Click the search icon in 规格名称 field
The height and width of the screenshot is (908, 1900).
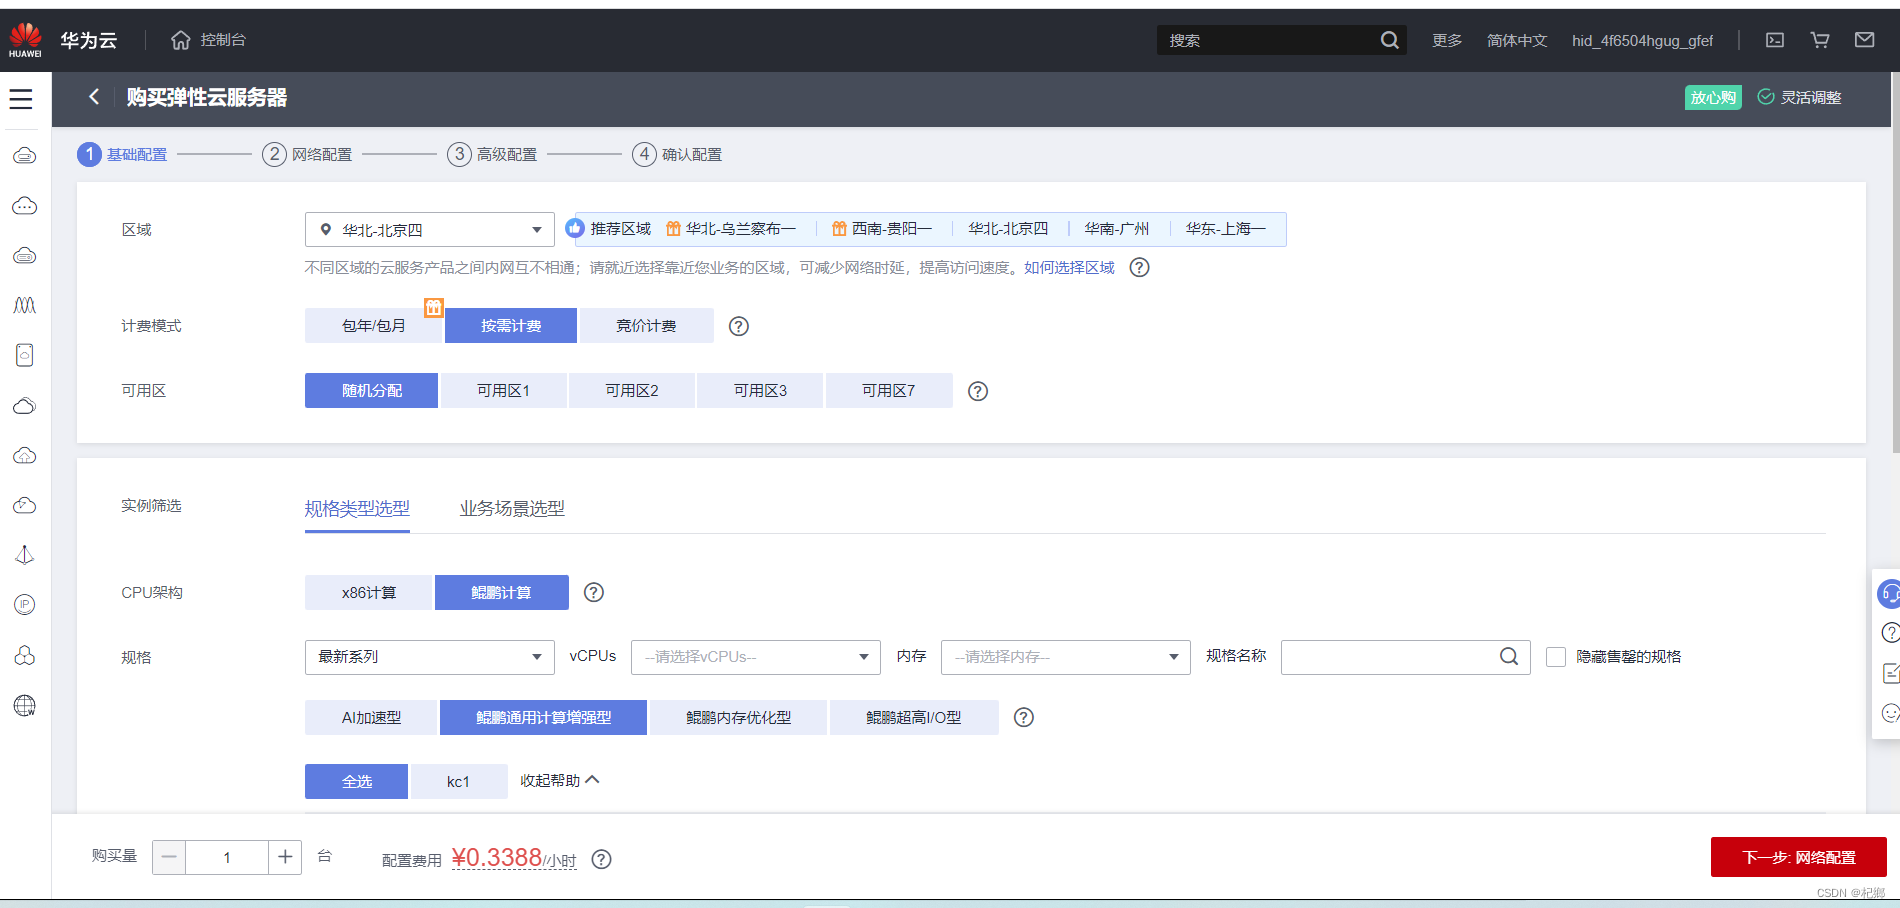pyautogui.click(x=1509, y=656)
